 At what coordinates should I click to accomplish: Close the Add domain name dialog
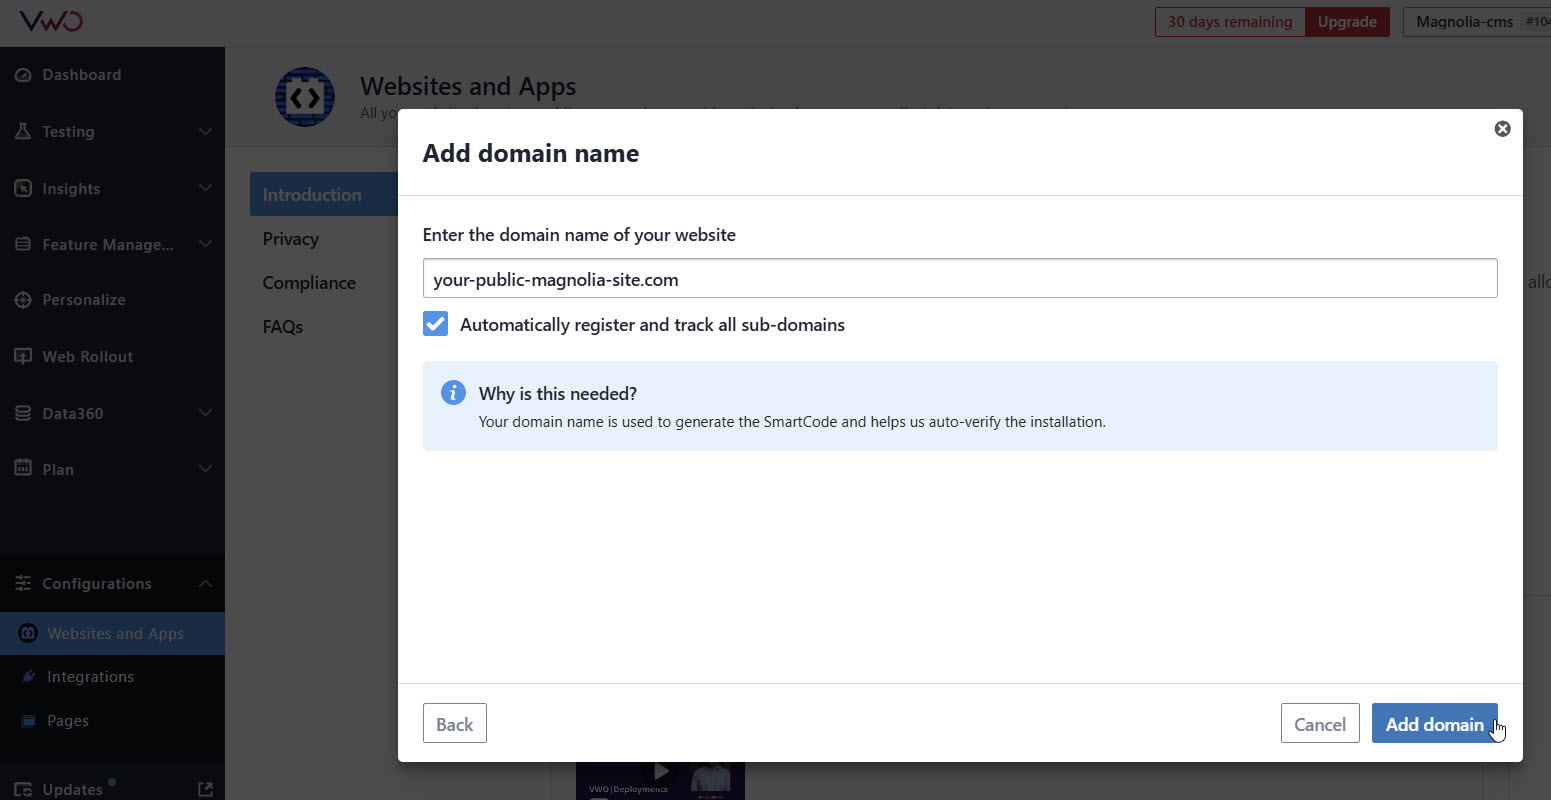click(x=1502, y=129)
